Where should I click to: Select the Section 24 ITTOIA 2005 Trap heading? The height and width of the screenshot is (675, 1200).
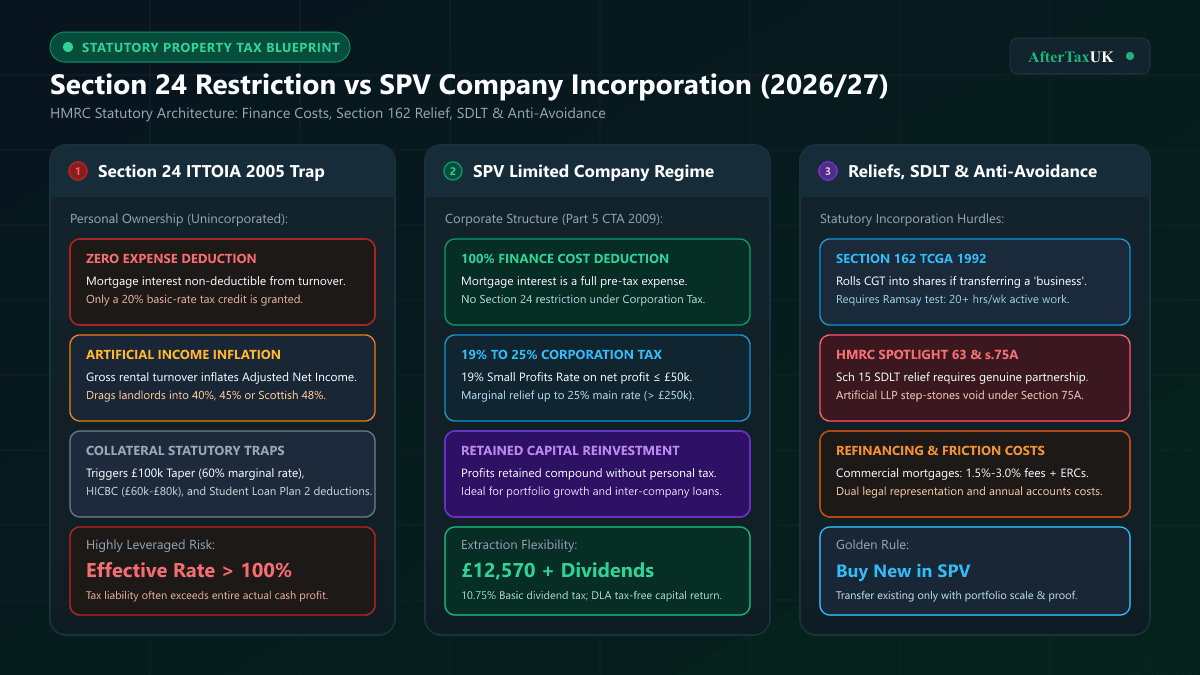(x=211, y=171)
